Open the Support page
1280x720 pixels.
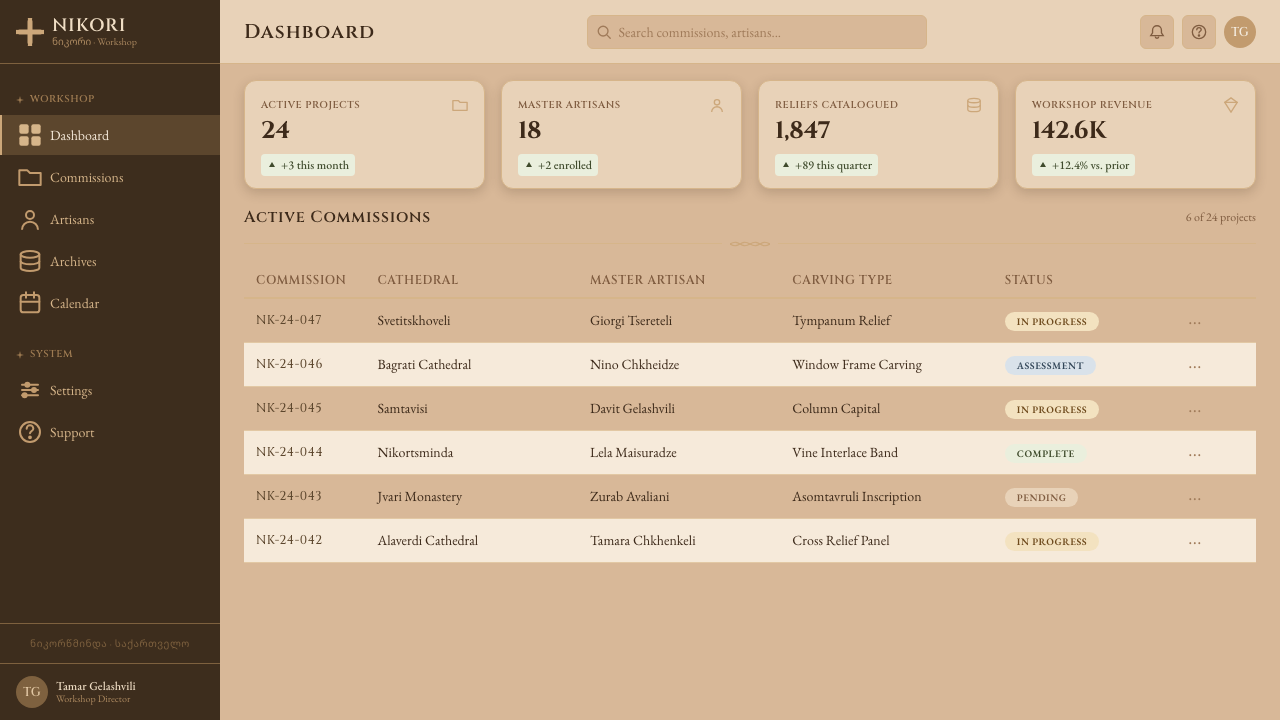click(x=110, y=432)
